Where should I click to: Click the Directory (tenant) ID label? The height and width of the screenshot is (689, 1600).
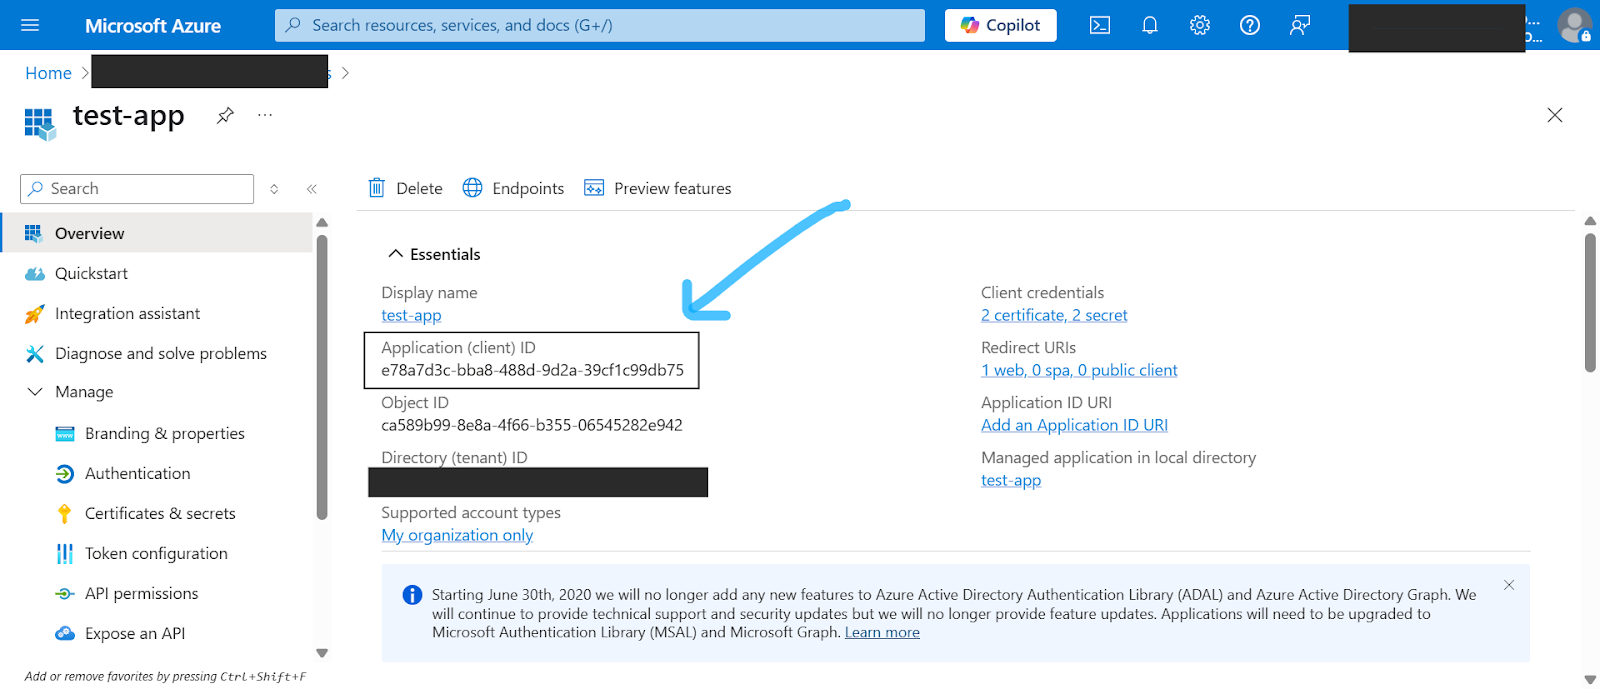(454, 458)
